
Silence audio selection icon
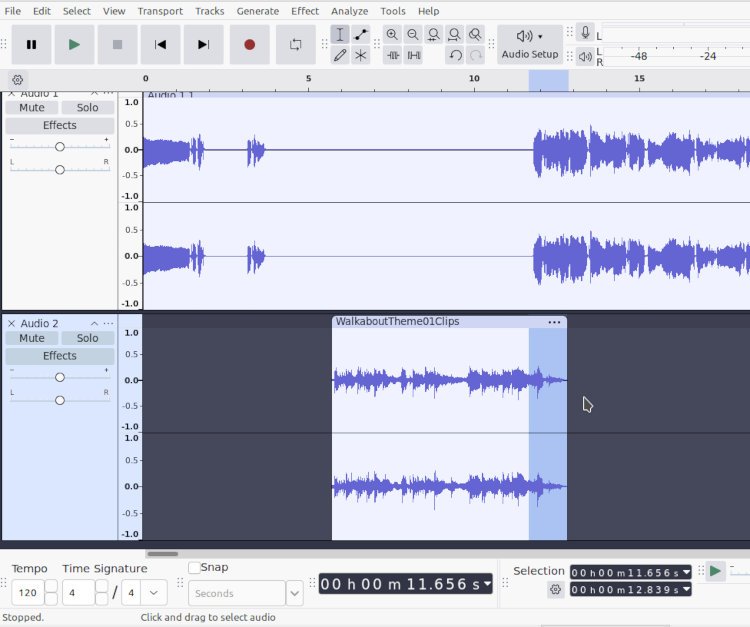click(414, 55)
